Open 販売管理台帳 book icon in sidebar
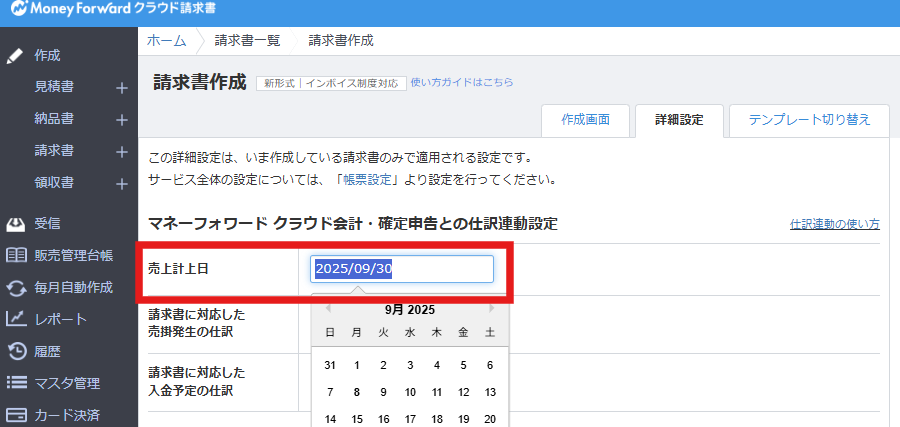This screenshot has width=900, height=427. click(x=16, y=255)
